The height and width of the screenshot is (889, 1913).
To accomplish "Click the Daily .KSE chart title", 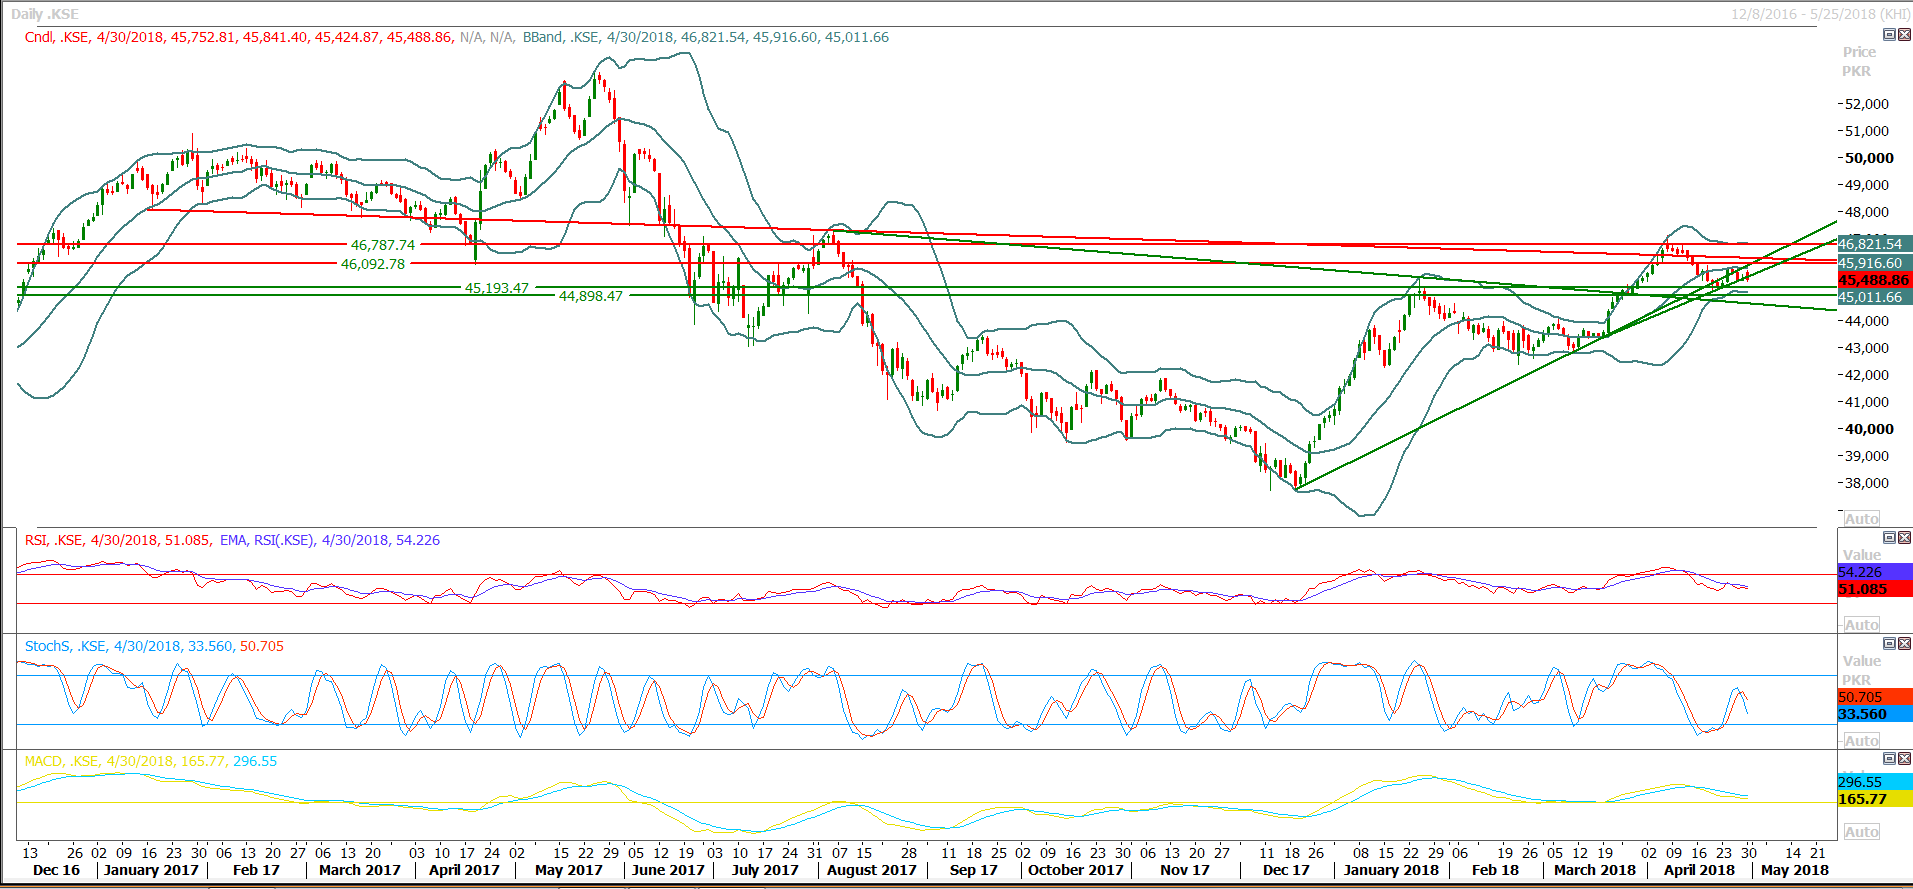I will tap(45, 14).
